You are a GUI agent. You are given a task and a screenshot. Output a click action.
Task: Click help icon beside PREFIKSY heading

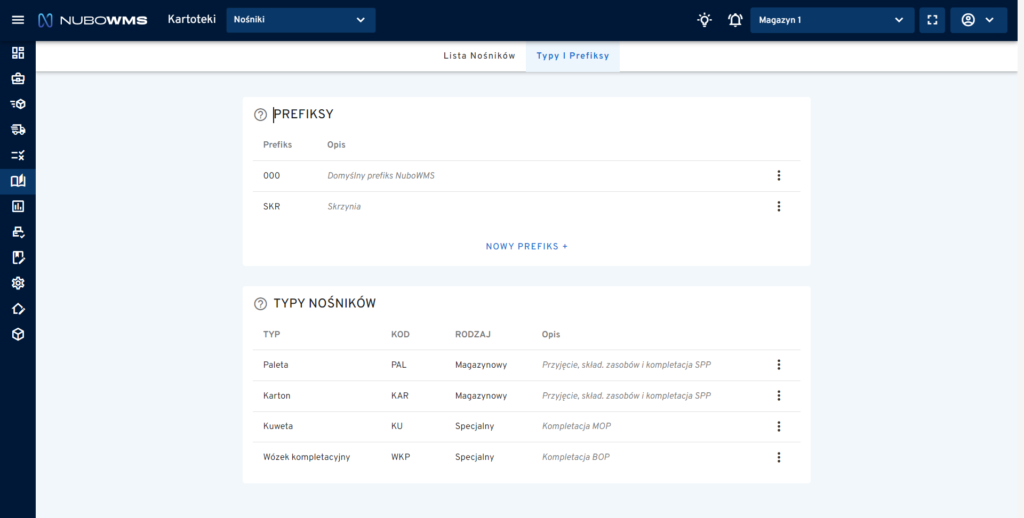pyautogui.click(x=261, y=115)
